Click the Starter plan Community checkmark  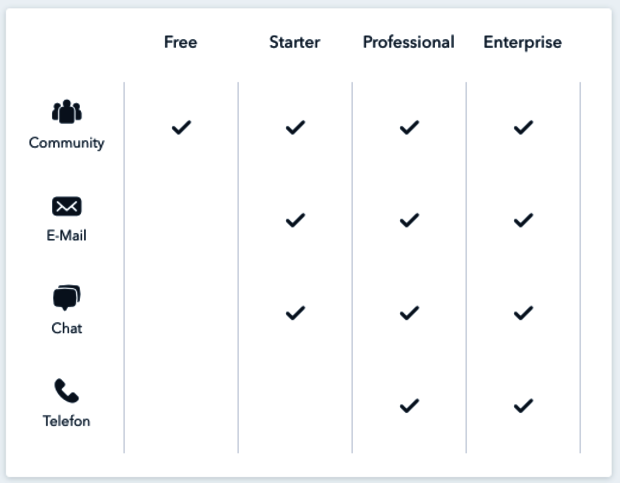coord(295,127)
